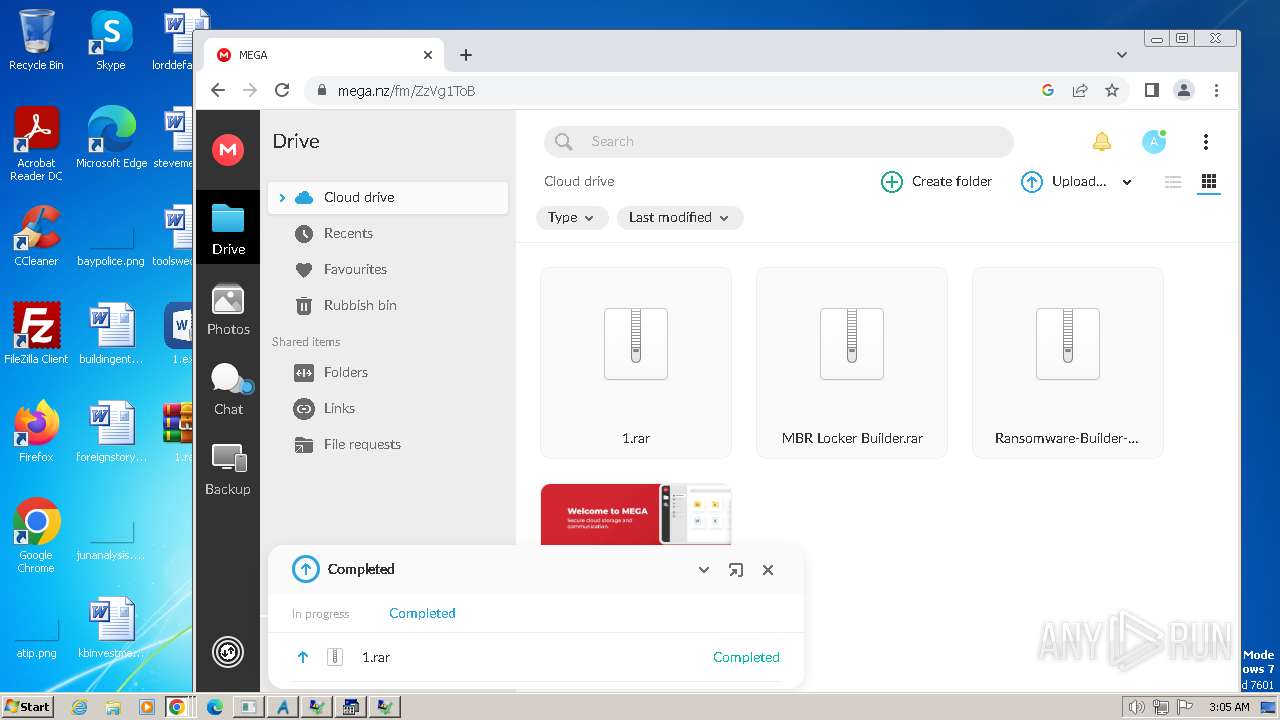Open the Chat section
Image resolution: width=1280 pixels, height=720 pixels.
228,390
